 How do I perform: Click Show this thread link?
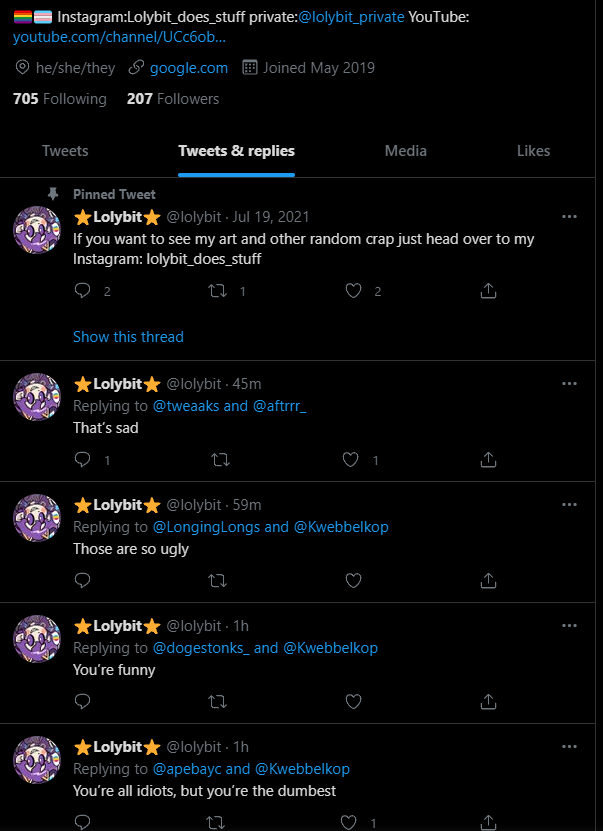tap(128, 337)
